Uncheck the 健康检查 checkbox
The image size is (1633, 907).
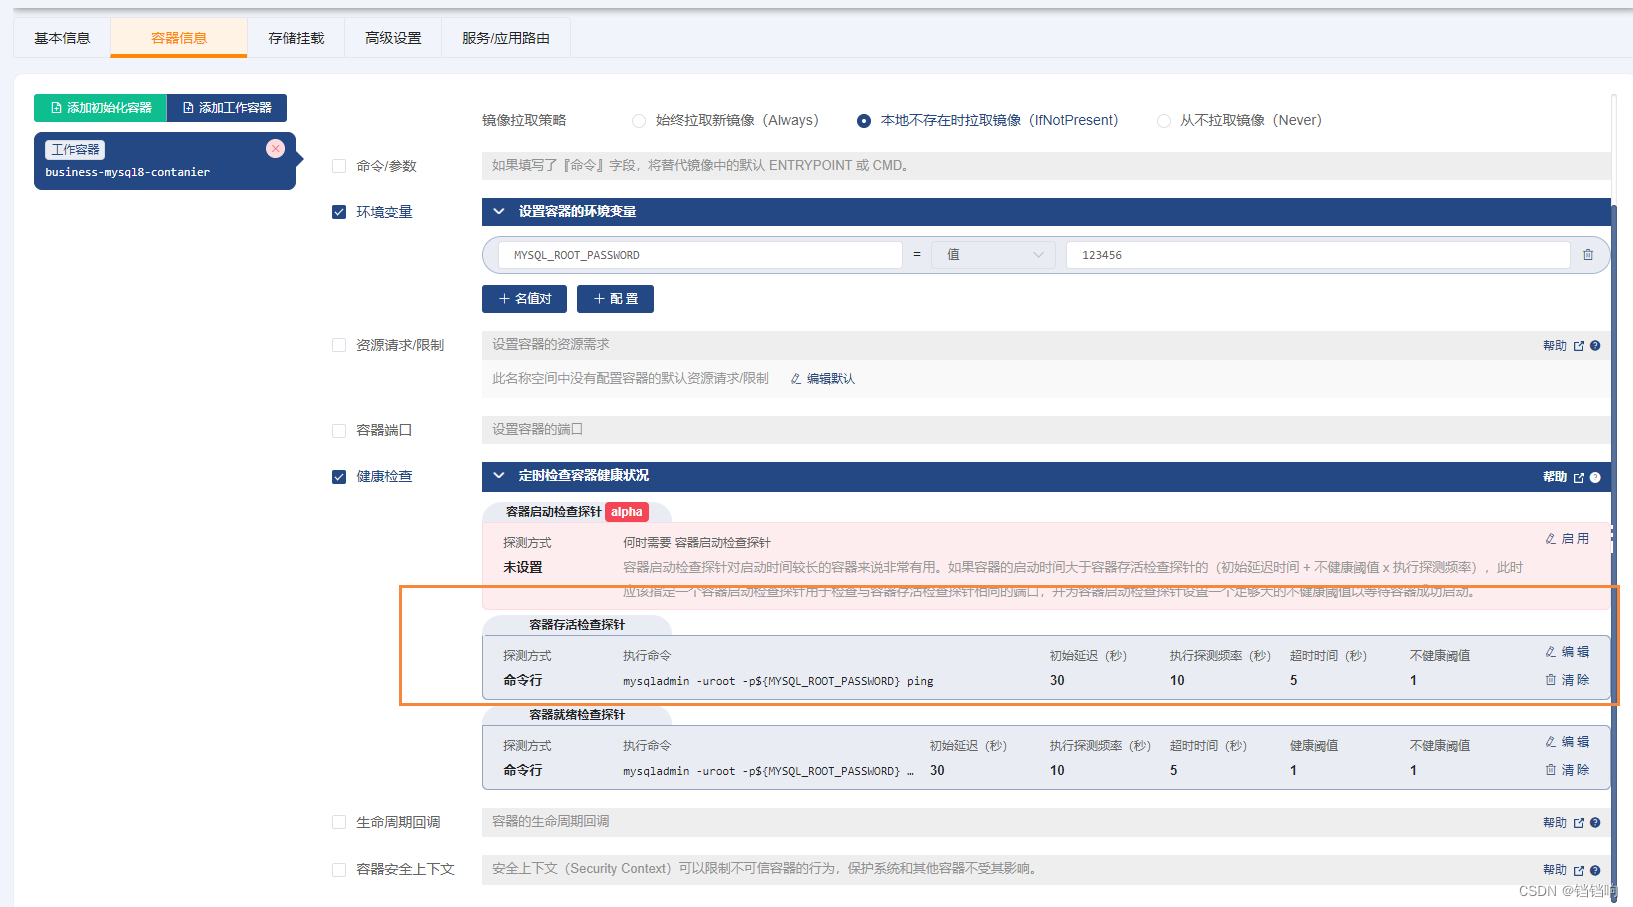pyautogui.click(x=339, y=477)
